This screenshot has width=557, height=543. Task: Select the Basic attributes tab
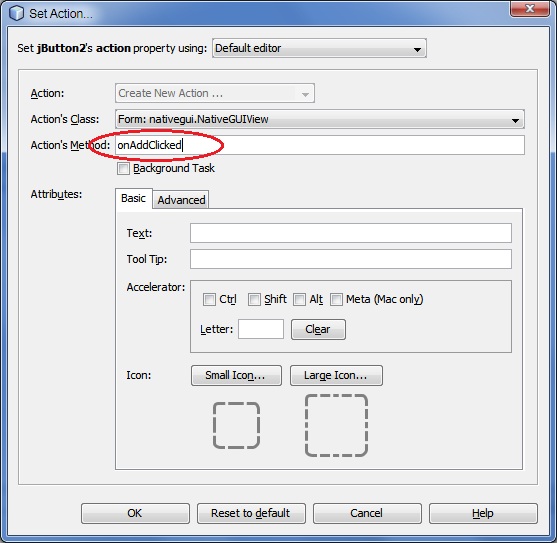tap(134, 198)
